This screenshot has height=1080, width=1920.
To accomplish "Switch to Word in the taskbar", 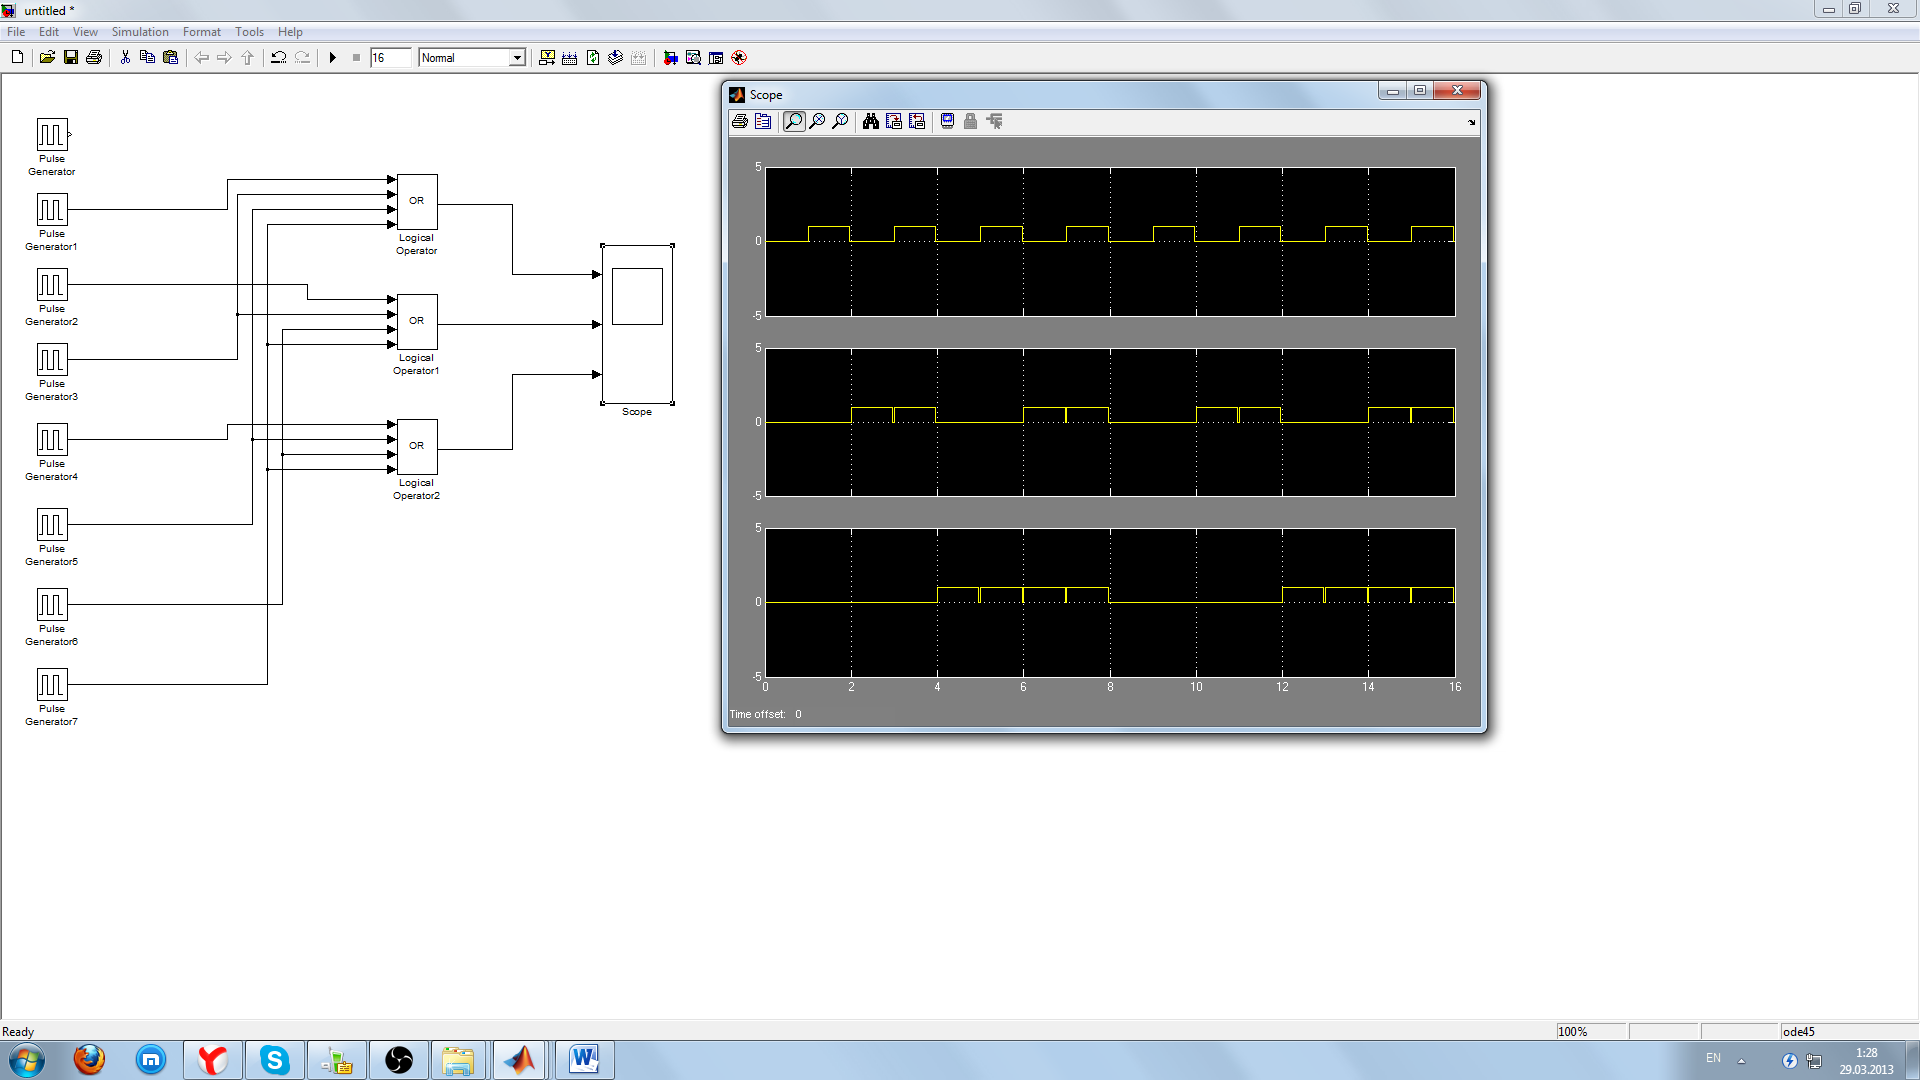I will [x=584, y=1060].
